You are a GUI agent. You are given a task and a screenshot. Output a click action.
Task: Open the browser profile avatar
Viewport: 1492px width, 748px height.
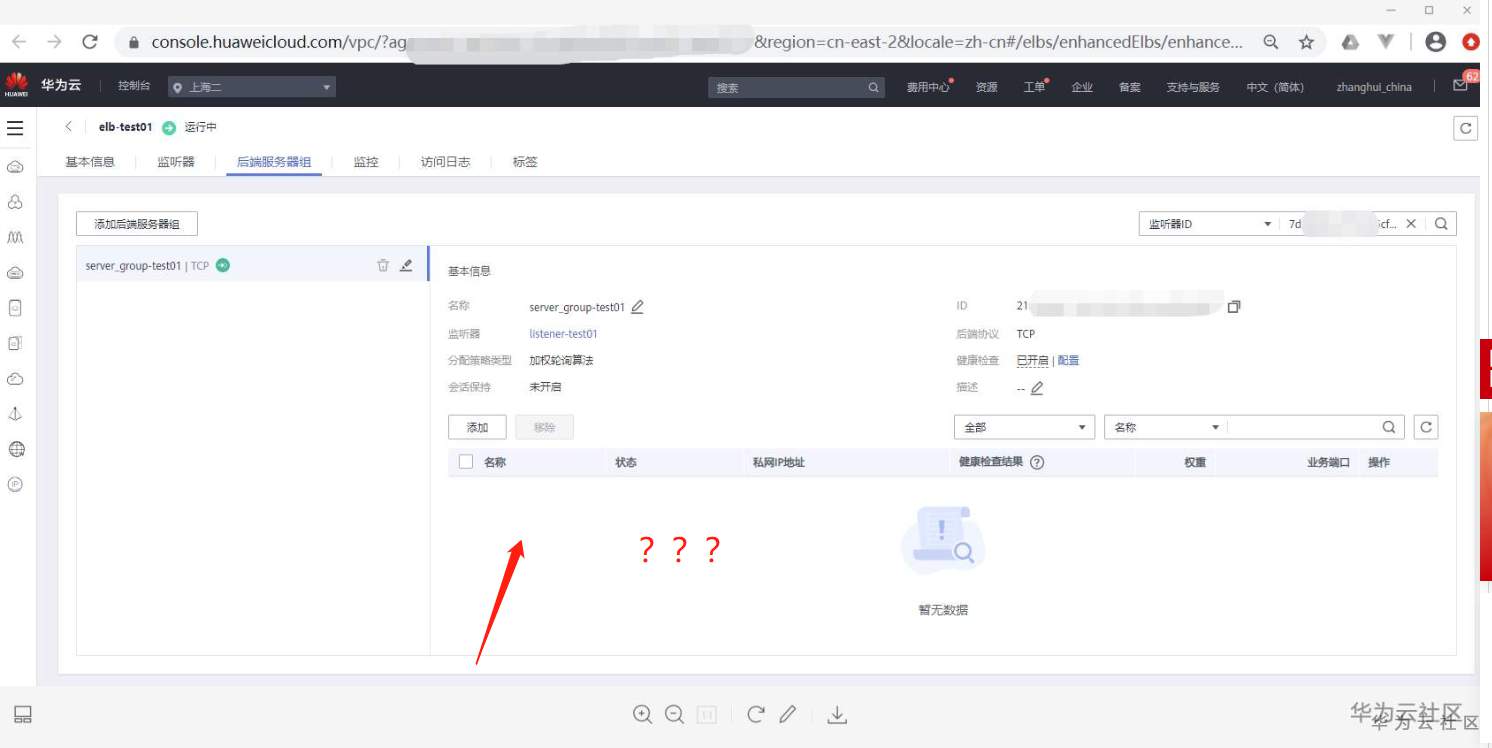(x=1436, y=42)
